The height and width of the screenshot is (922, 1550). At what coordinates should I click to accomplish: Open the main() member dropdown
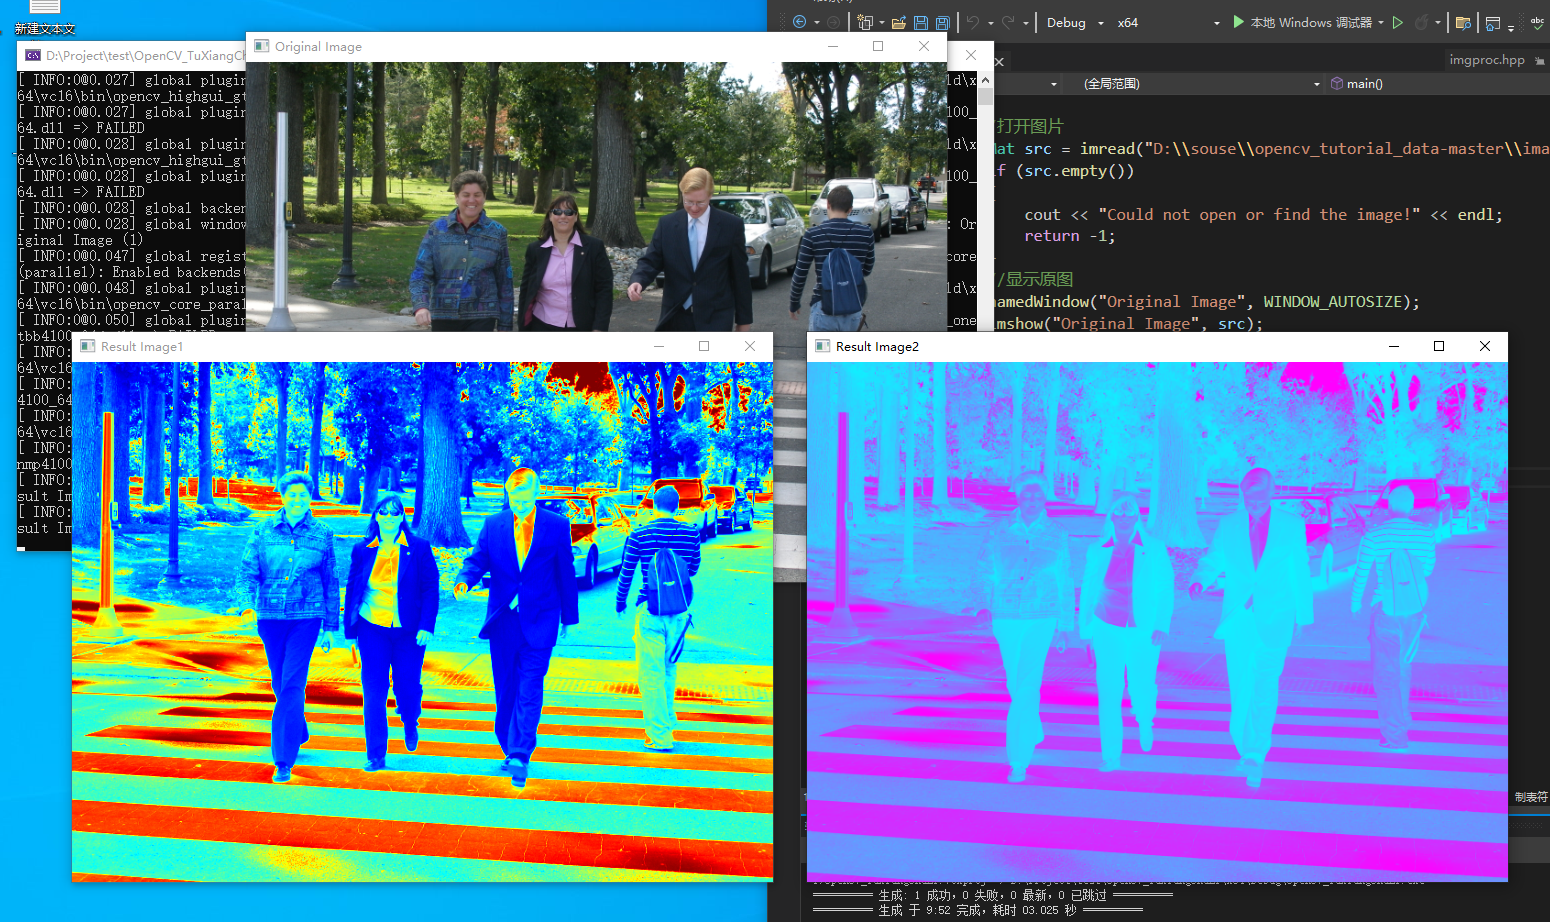(1437, 84)
